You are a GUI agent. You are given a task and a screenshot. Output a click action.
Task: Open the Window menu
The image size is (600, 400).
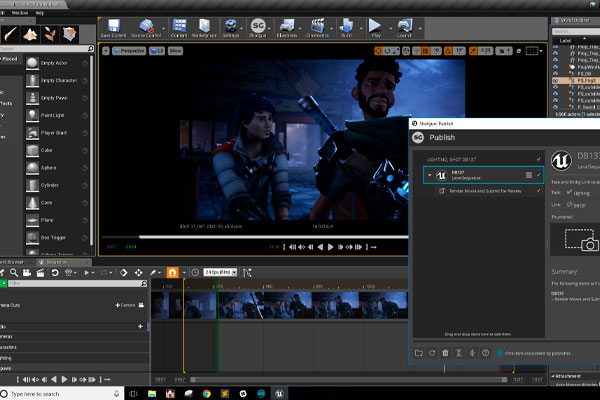point(20,13)
